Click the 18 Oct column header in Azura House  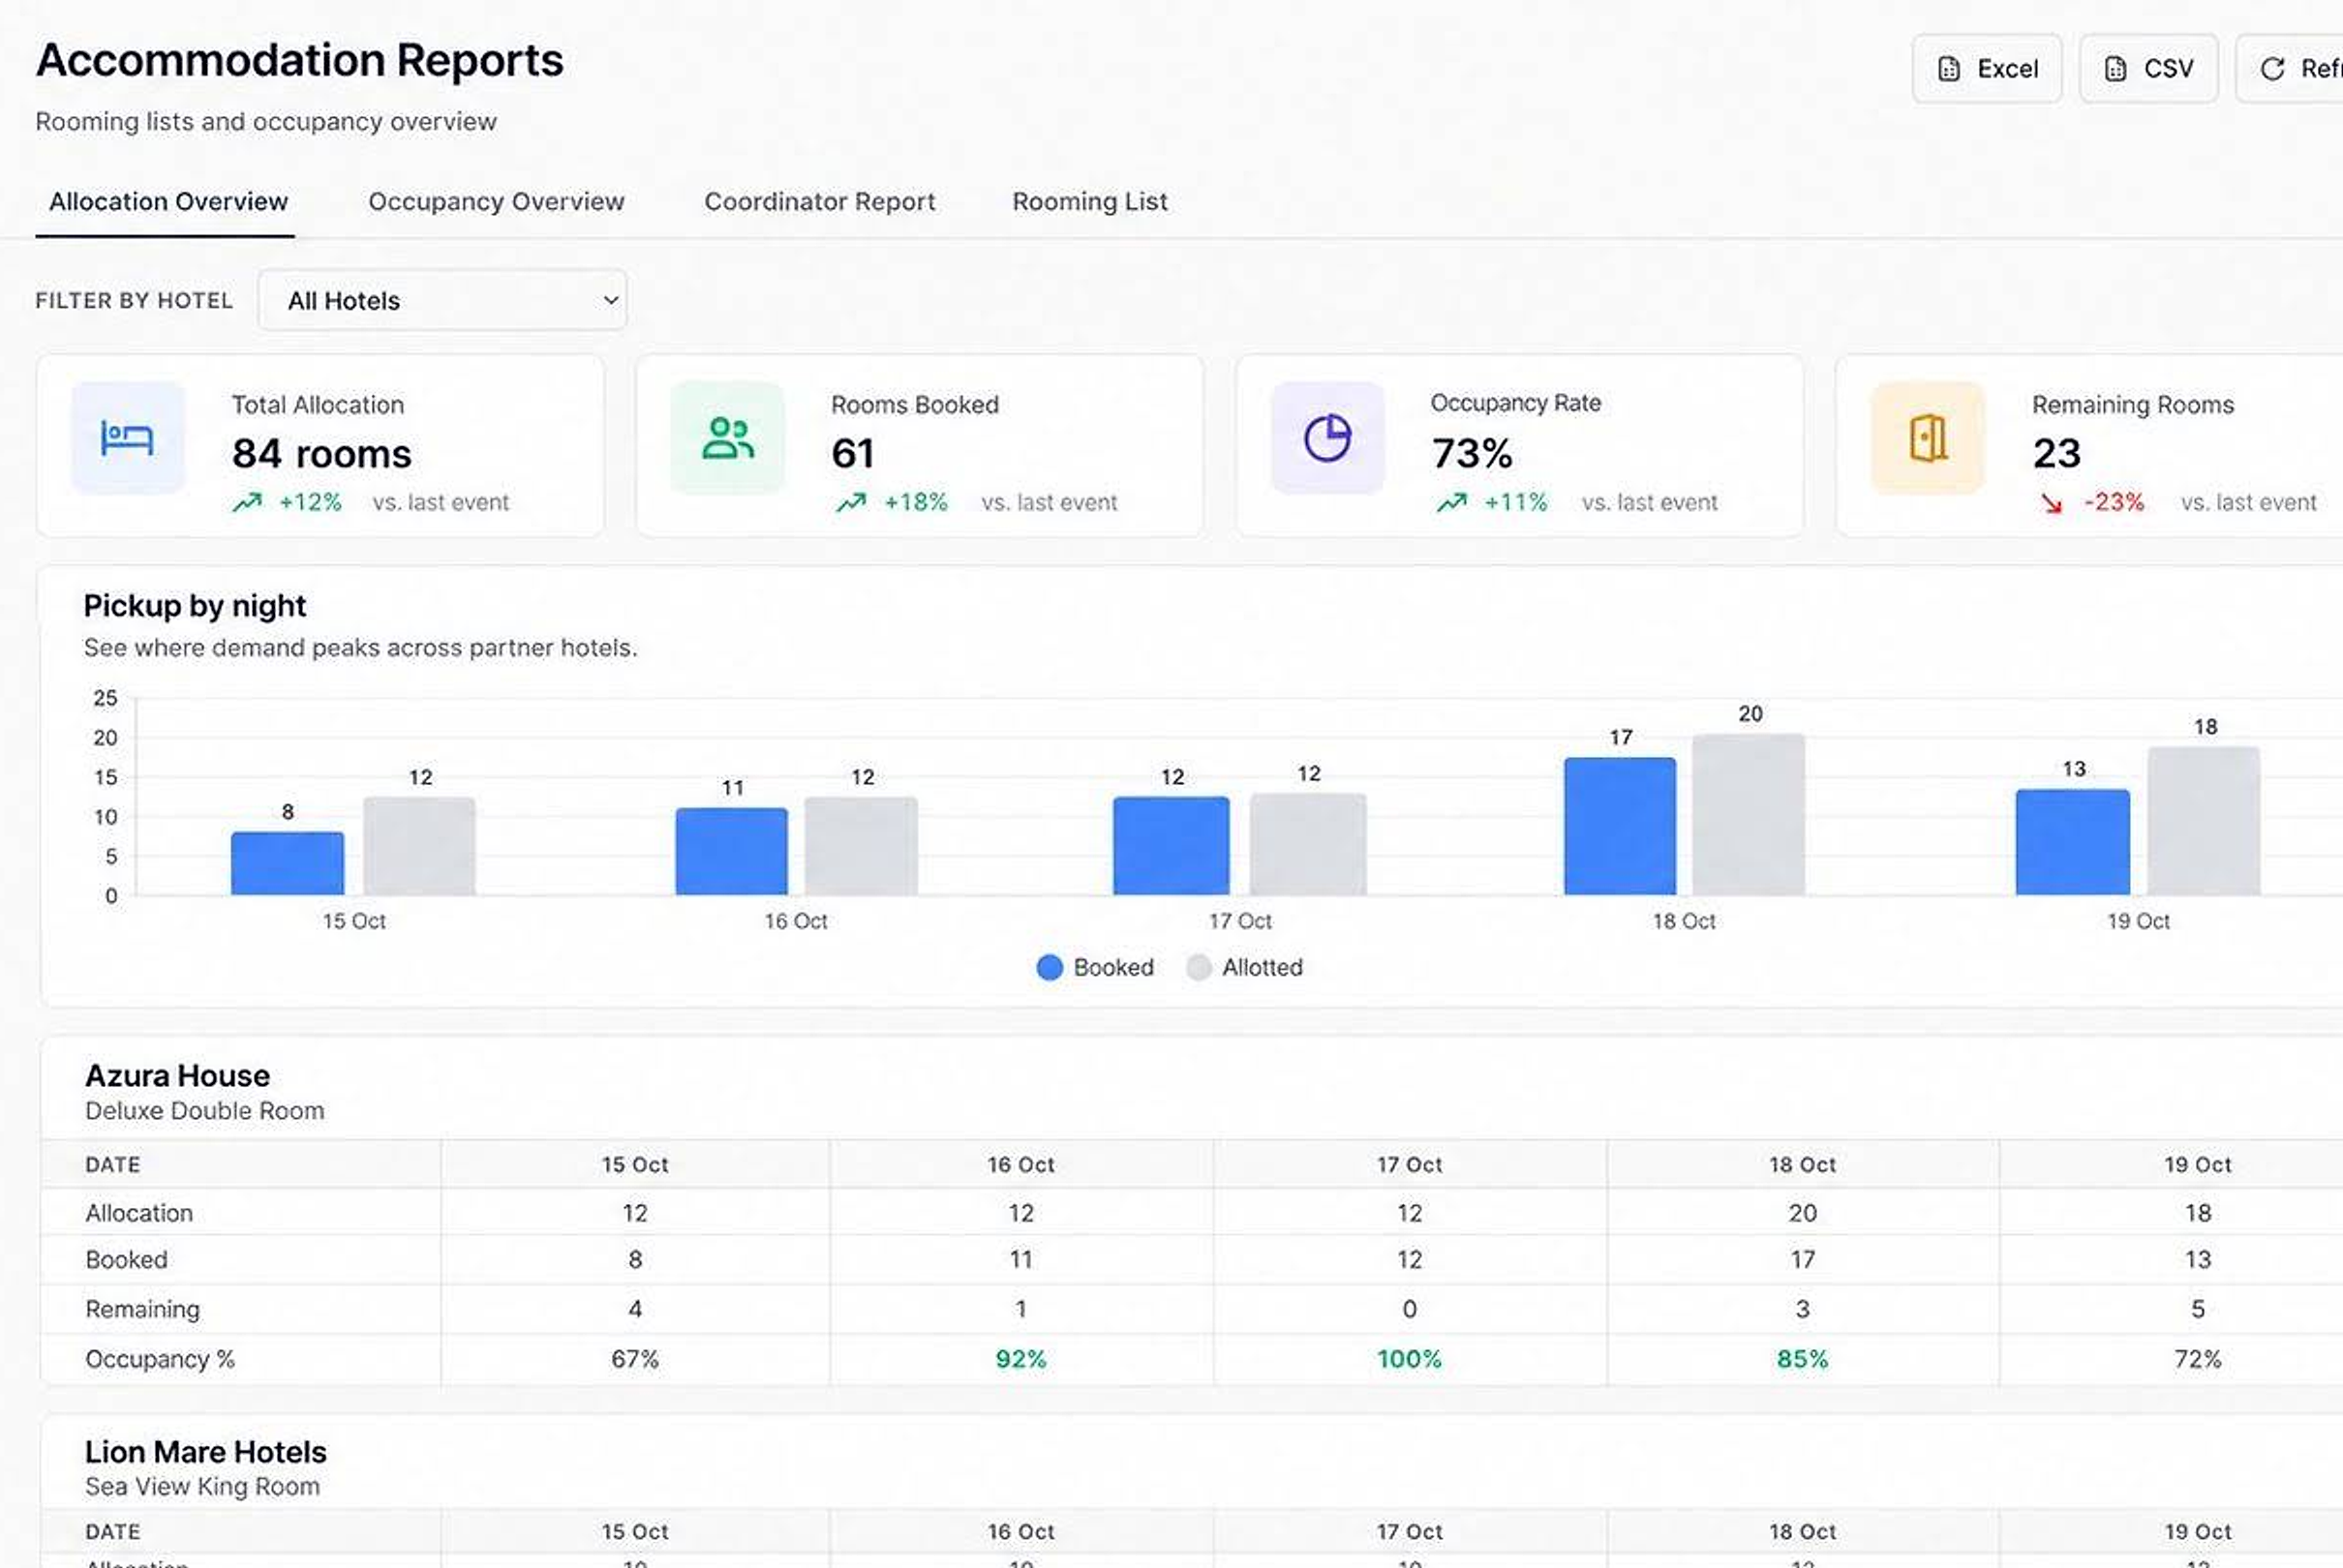pos(1802,1165)
